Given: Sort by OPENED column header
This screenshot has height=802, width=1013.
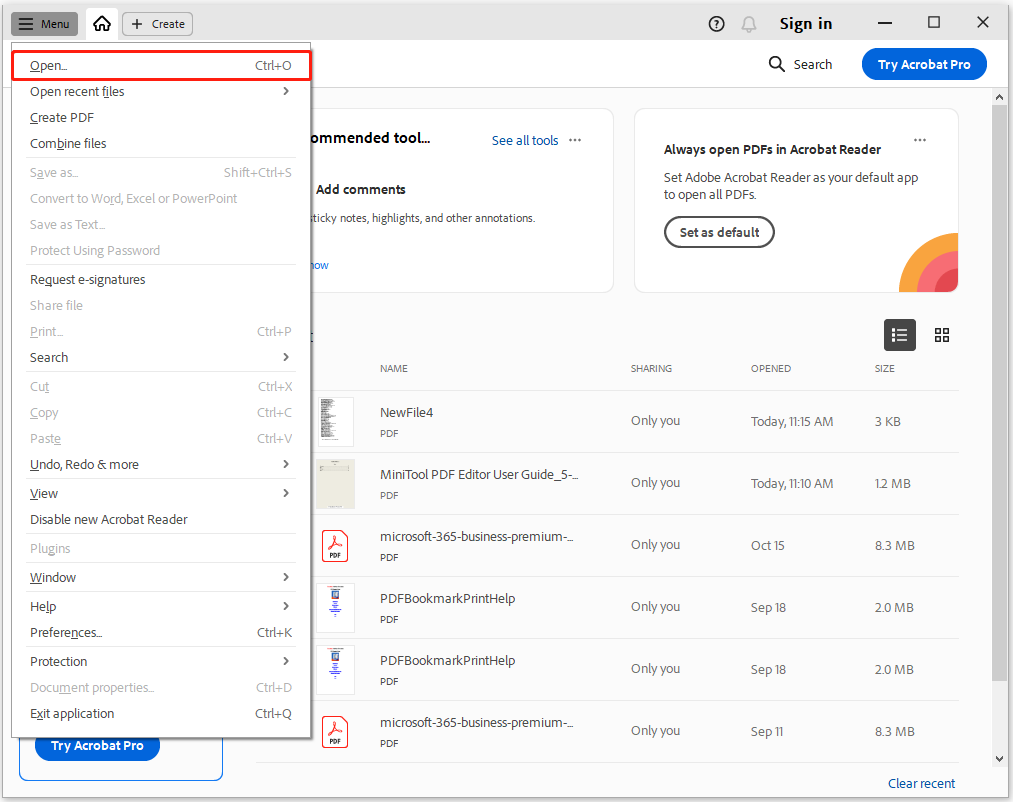Looking at the screenshot, I should [771, 368].
